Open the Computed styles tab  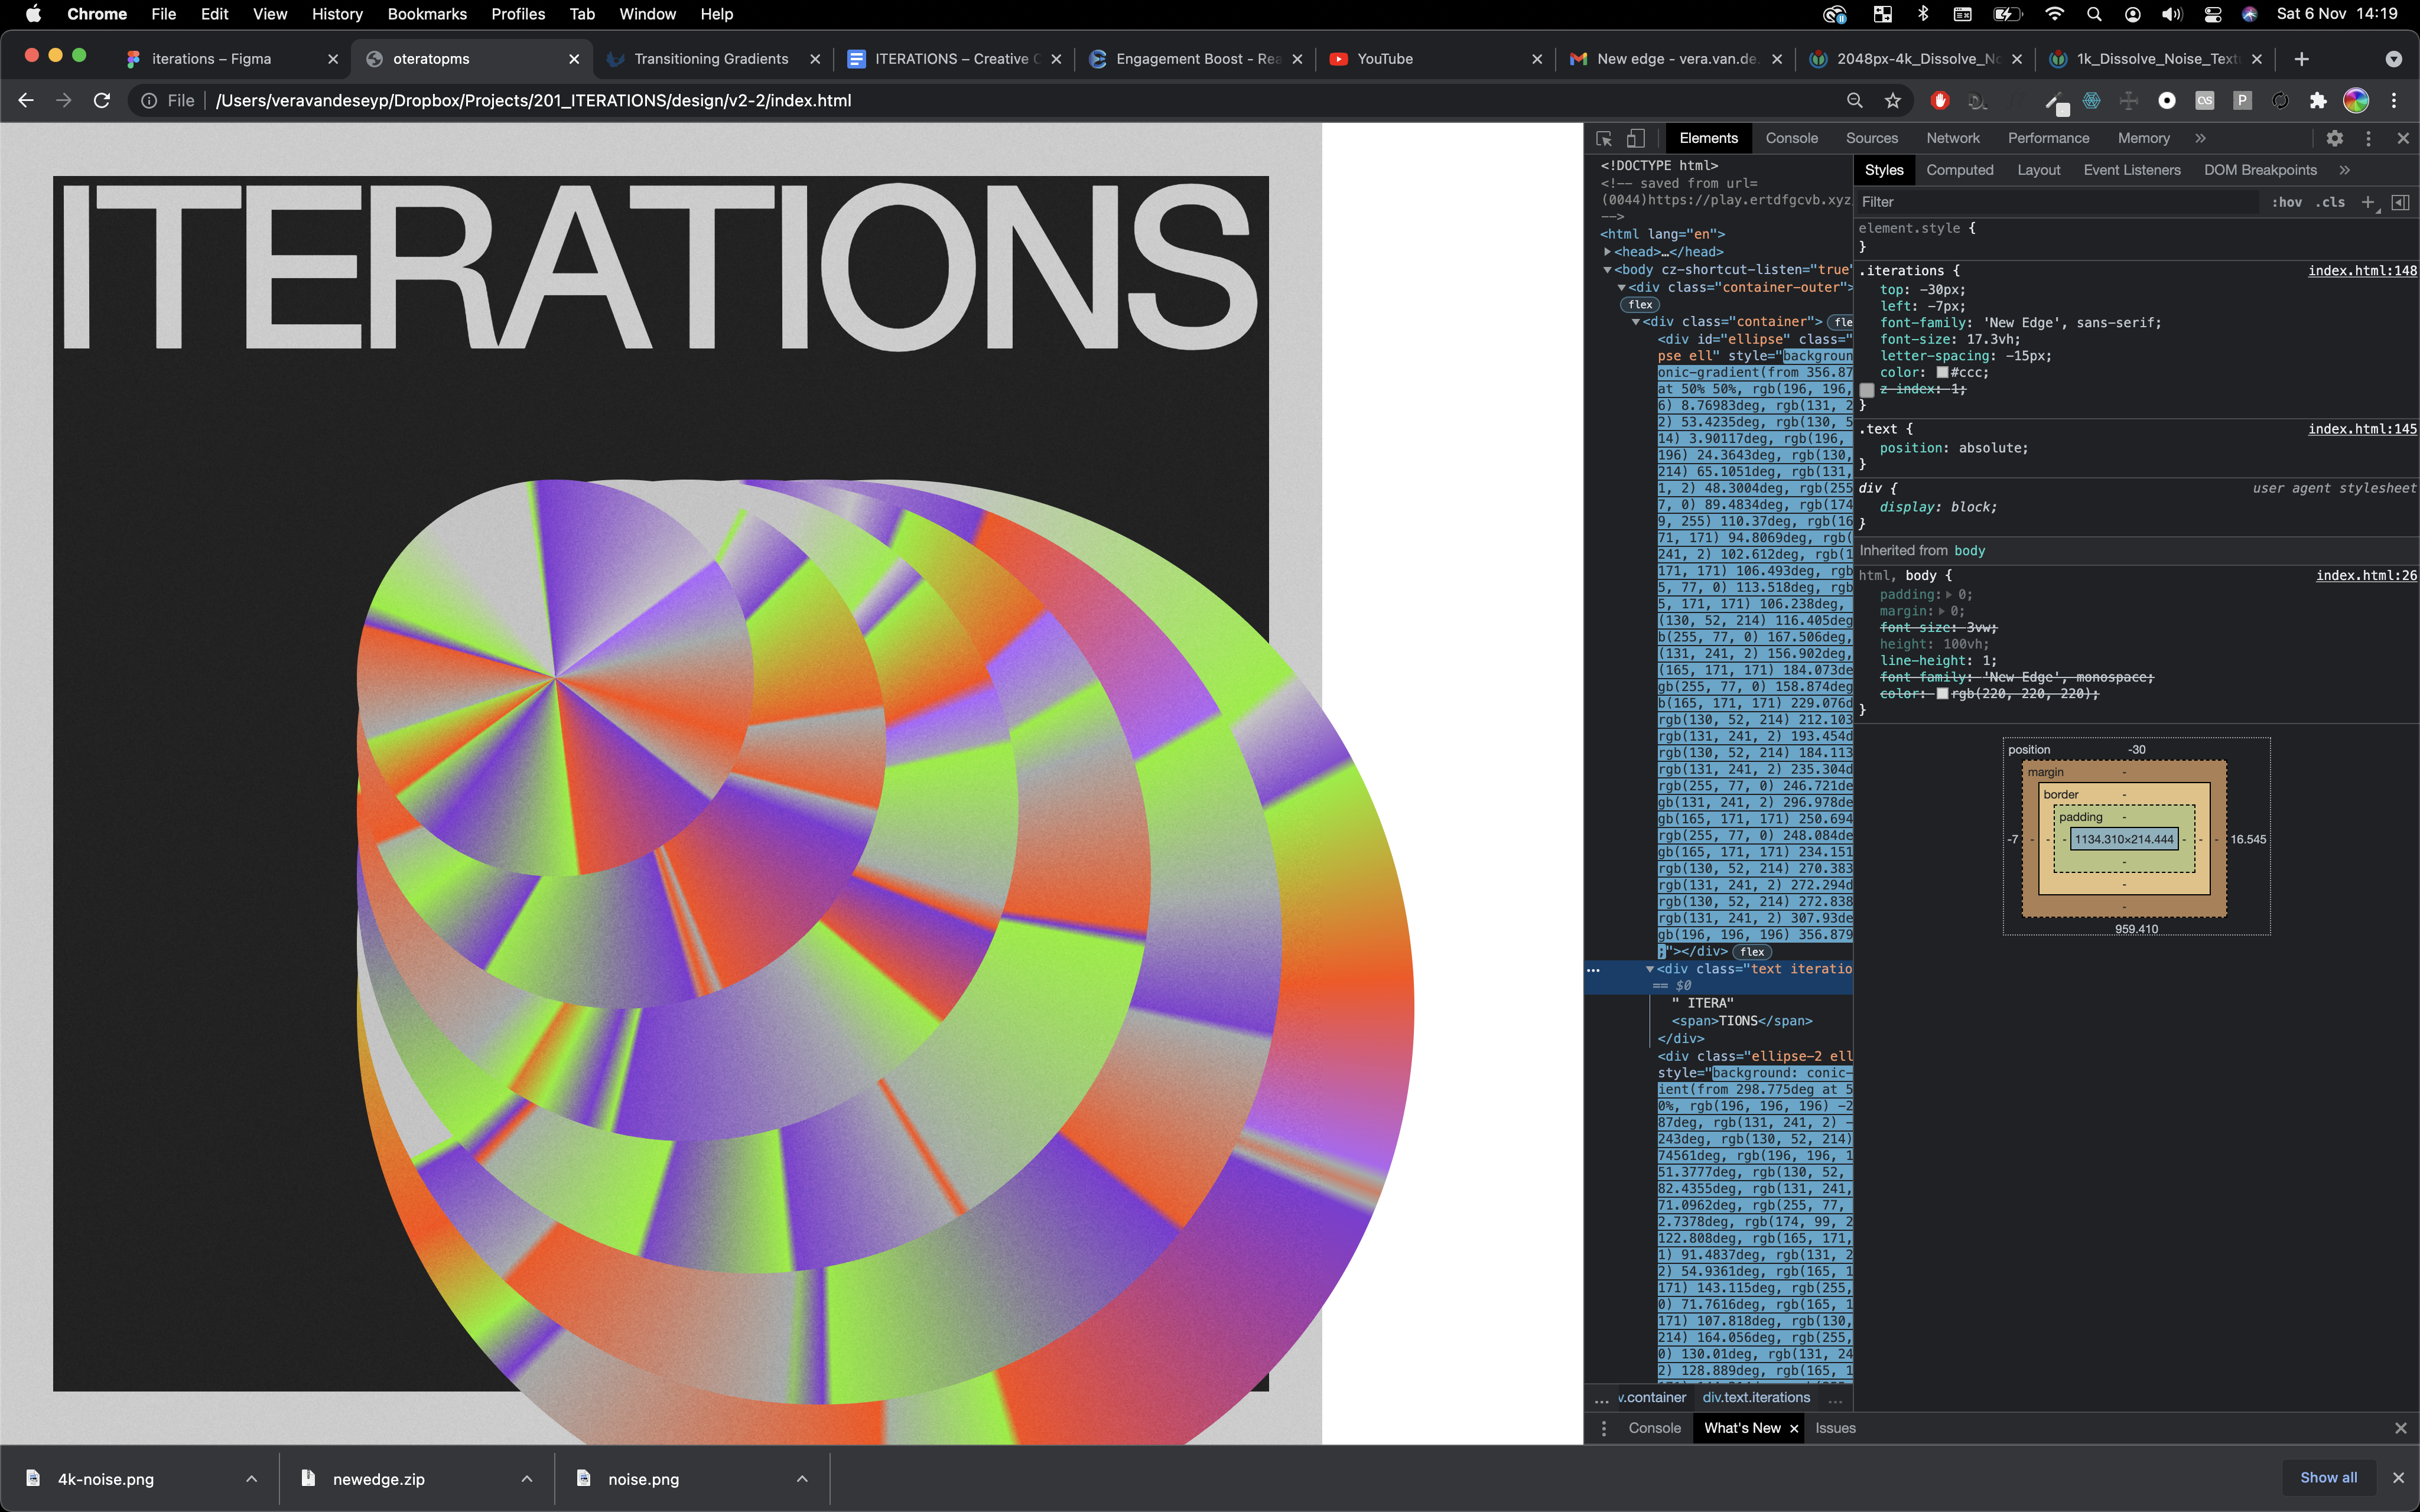tap(1959, 170)
